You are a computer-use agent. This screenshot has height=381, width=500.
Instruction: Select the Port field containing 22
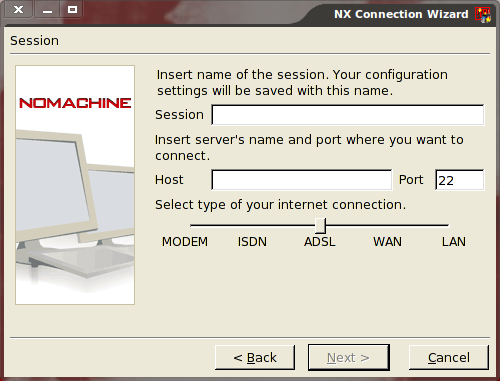(x=460, y=180)
